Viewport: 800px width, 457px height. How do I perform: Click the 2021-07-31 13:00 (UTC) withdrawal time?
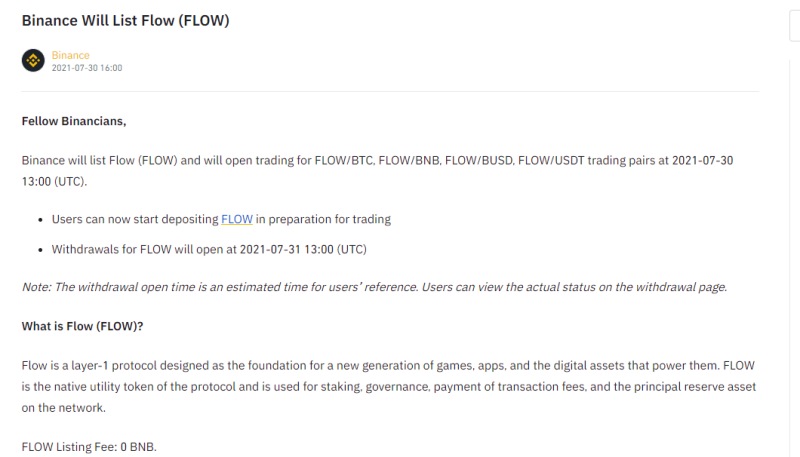[x=303, y=249]
